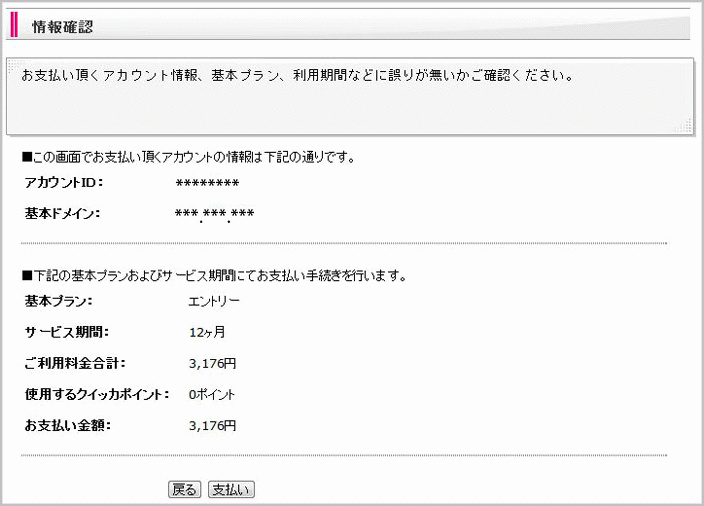Click the heading starting with ■下記の基本プラン
The image size is (704, 506).
pos(214,275)
